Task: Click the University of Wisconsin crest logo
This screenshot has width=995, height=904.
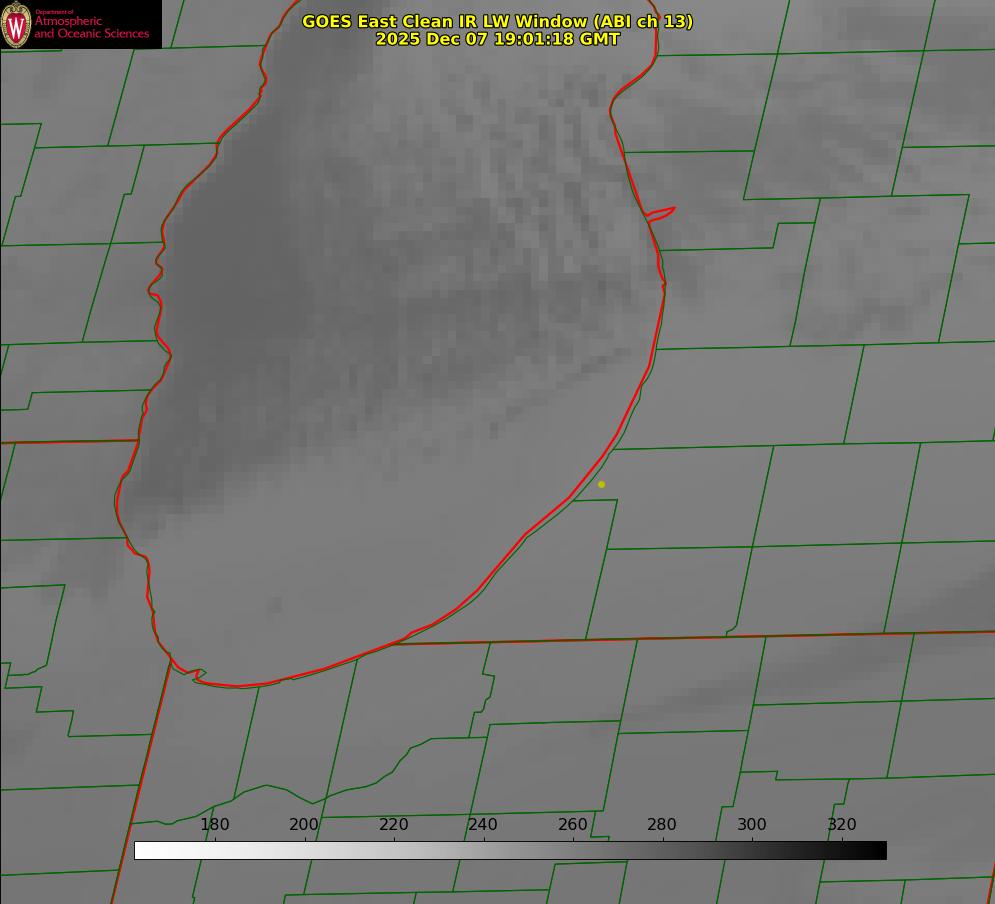Action: pos(16,24)
